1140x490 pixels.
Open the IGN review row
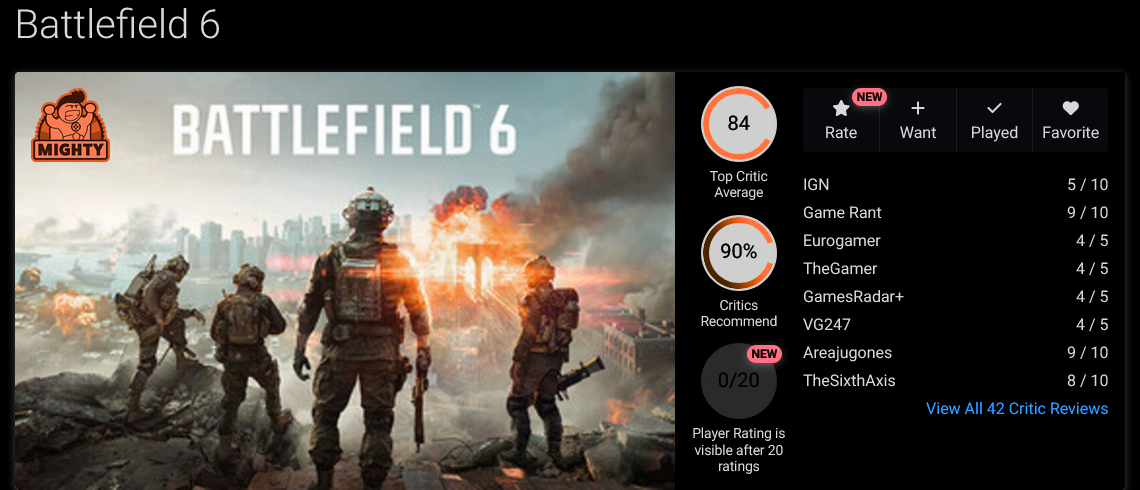click(955, 185)
